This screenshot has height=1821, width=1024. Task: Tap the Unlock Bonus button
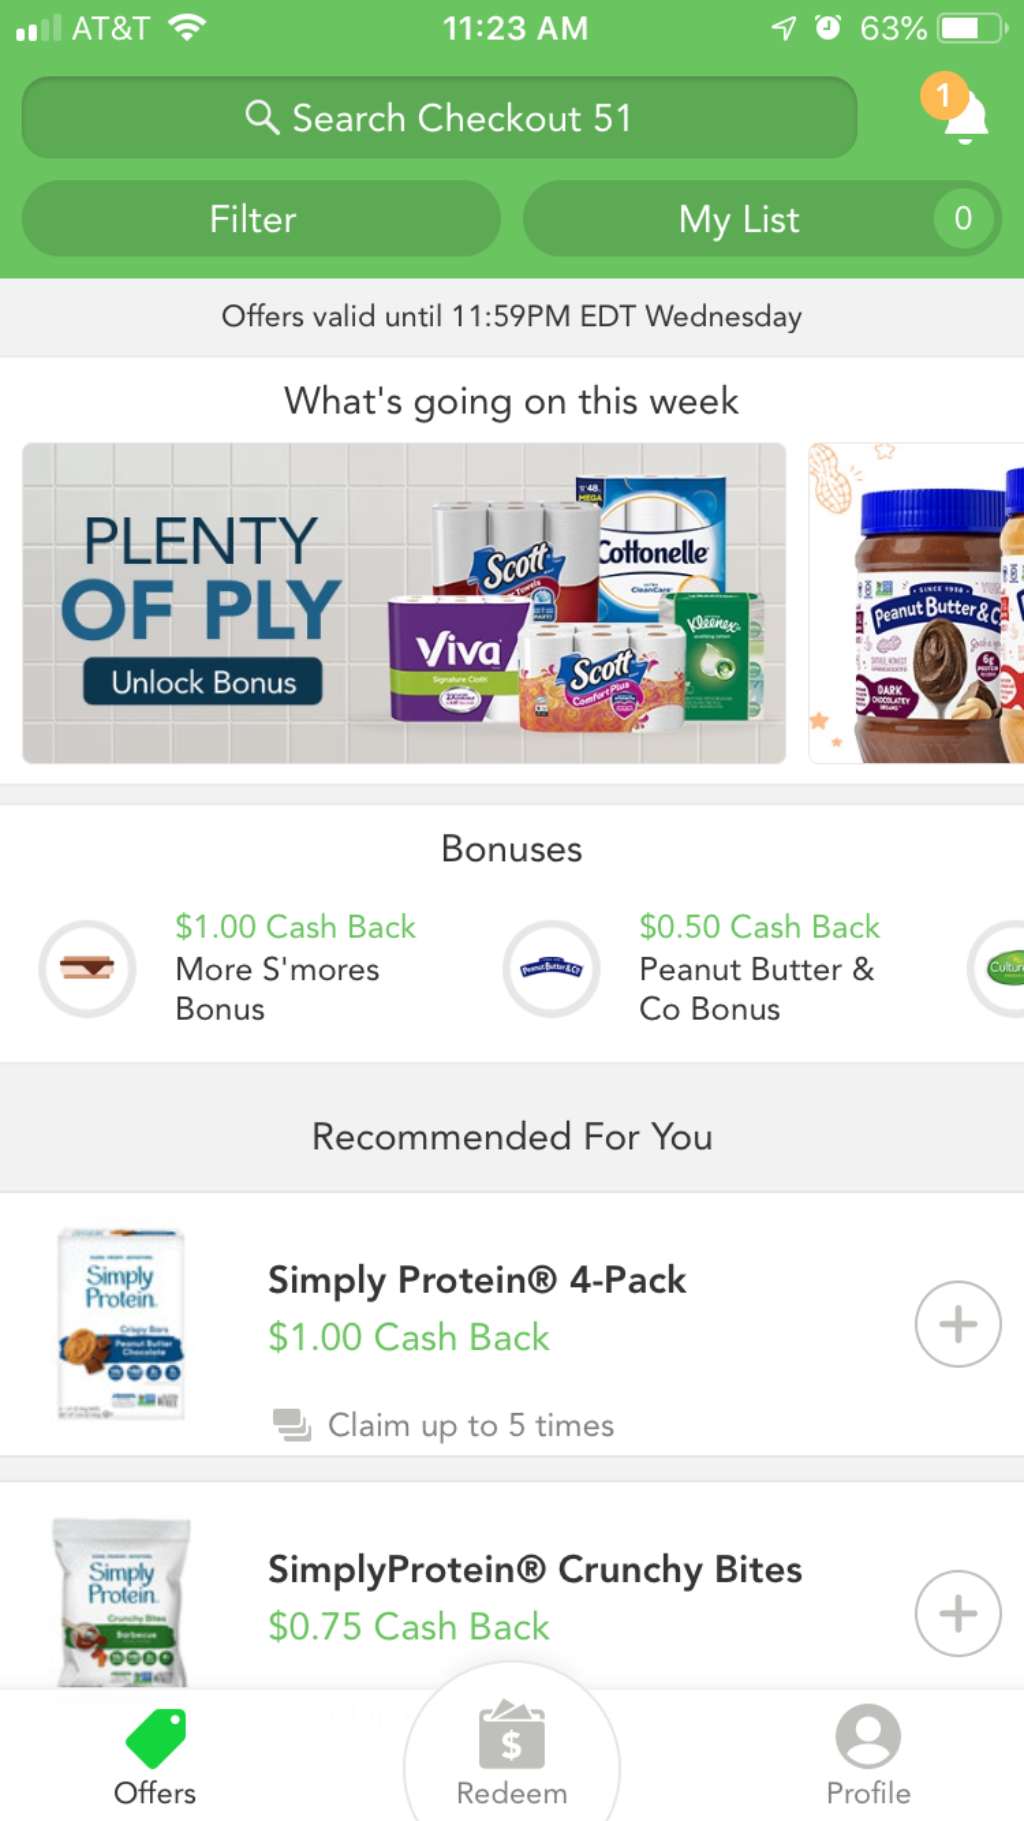[203, 682]
